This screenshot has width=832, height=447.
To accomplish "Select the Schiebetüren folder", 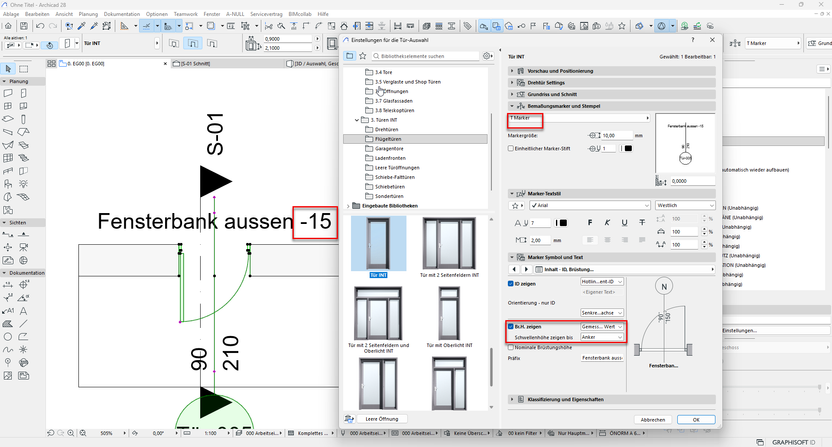I will coord(389,187).
